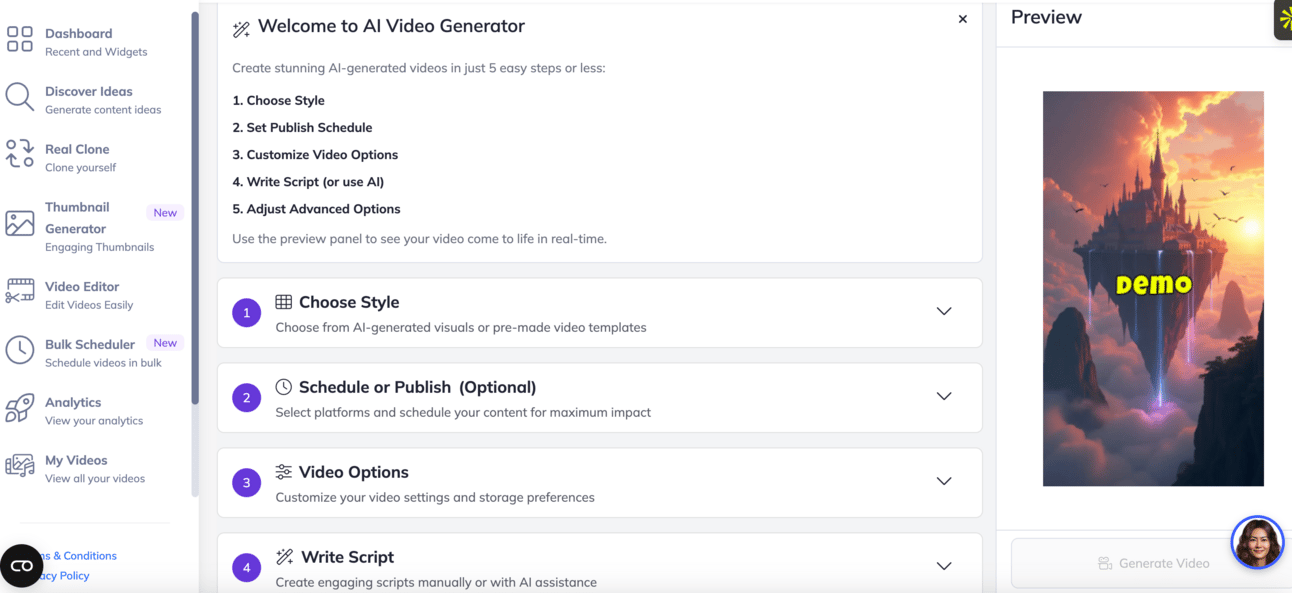
Task: Click the '3. Customize Video Options' list step
Action: 315,154
